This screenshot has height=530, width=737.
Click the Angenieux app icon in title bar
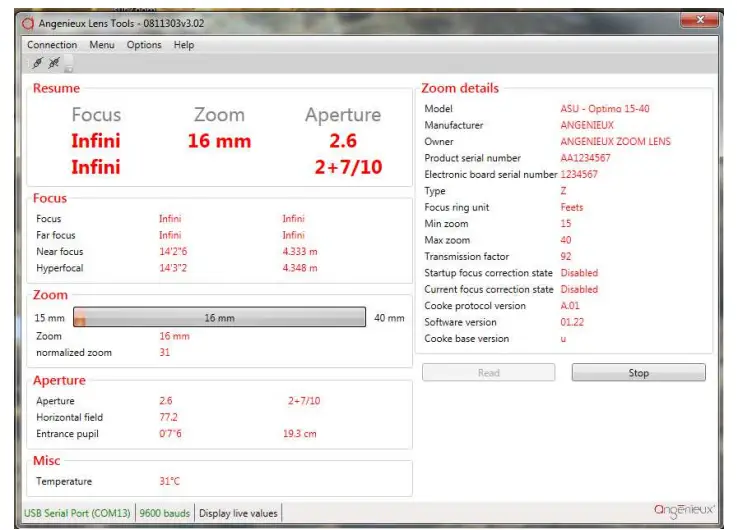click(28, 23)
